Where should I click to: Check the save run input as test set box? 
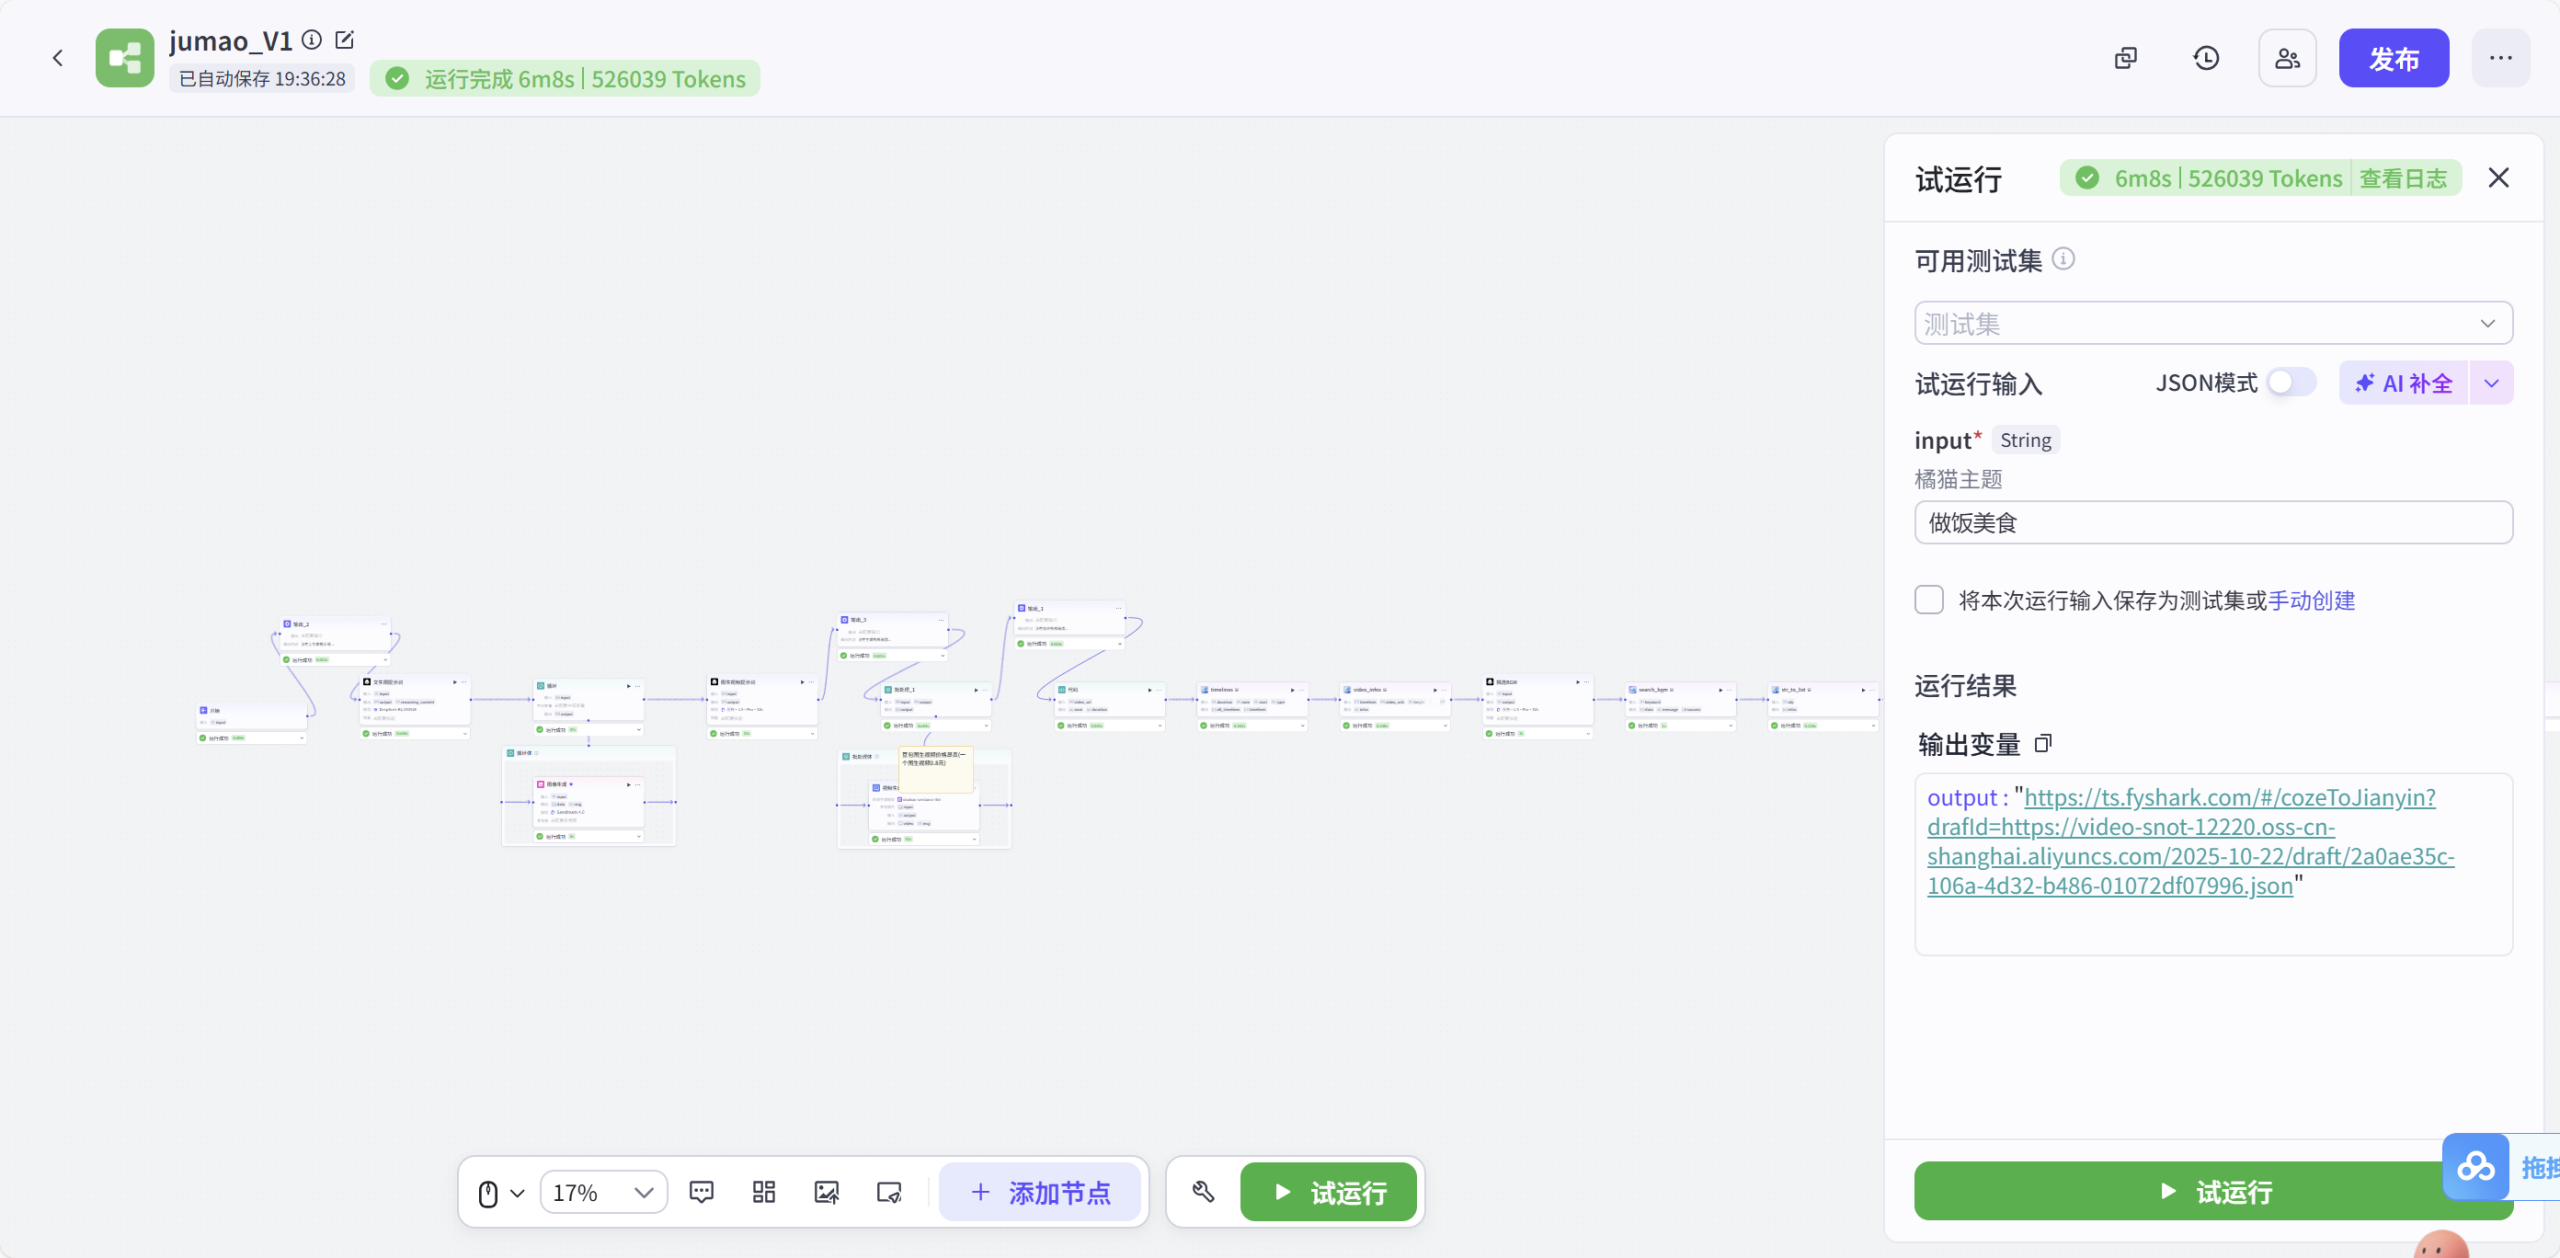coord(1929,600)
